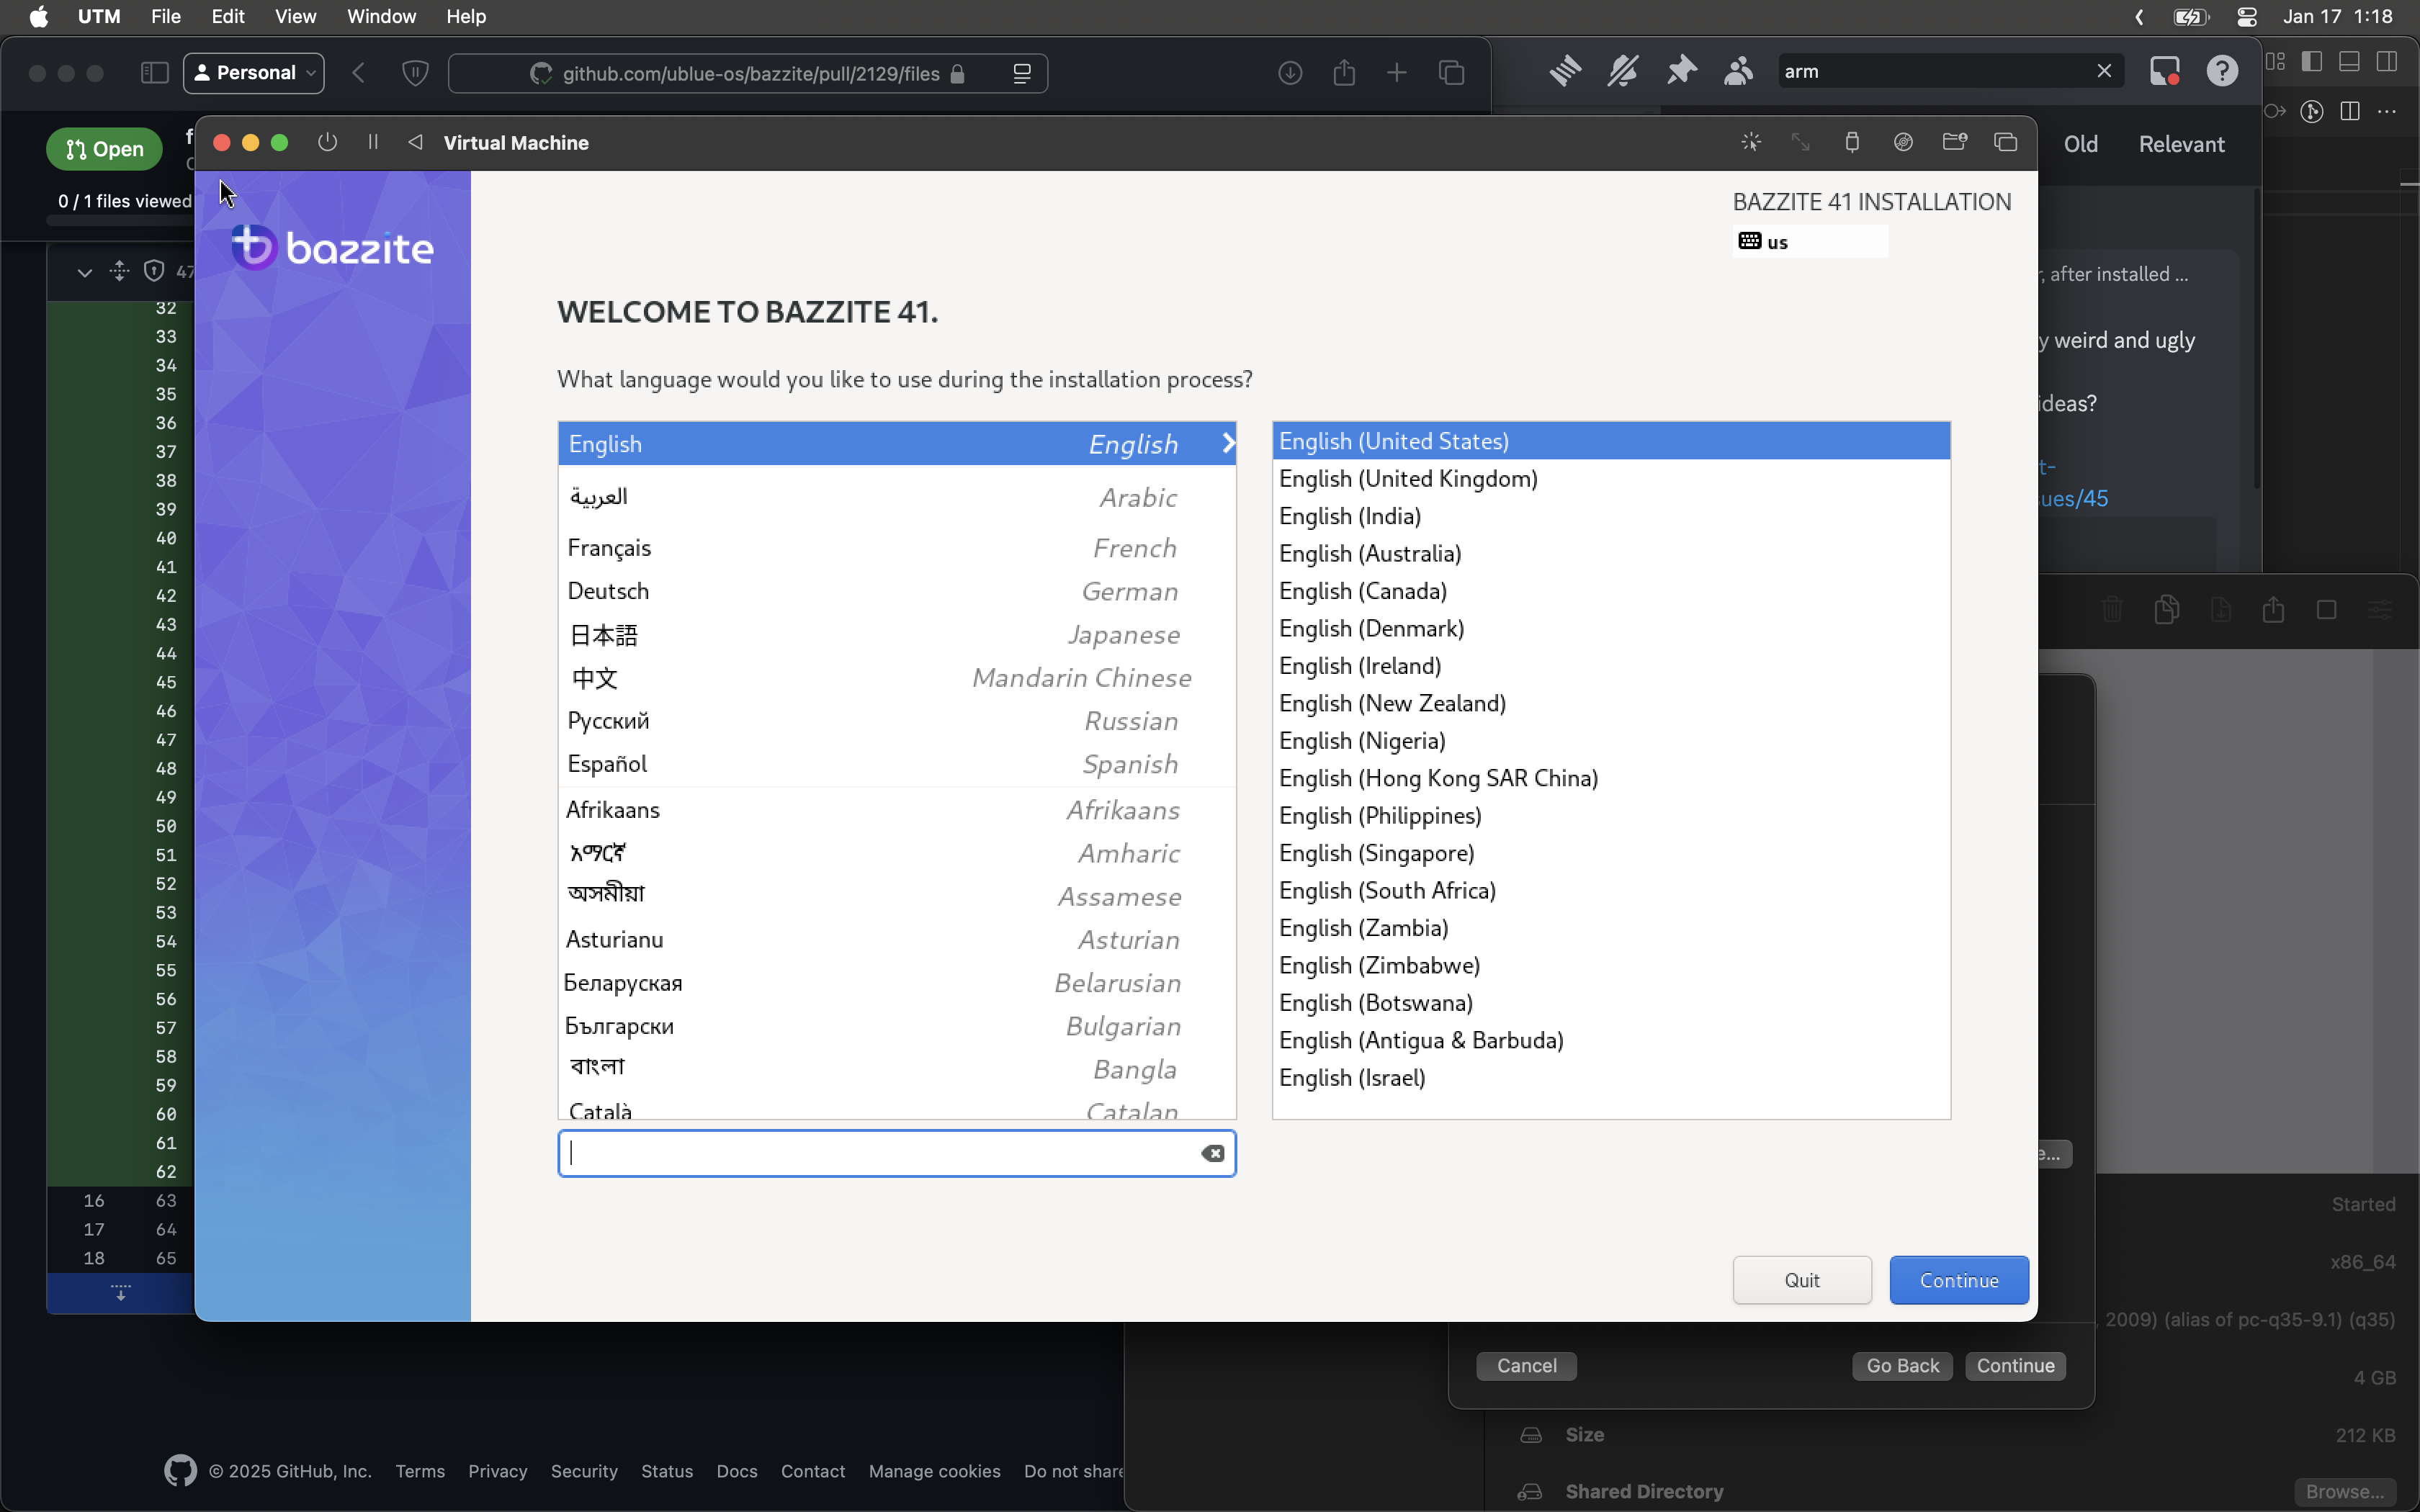Click the VM windows icon
This screenshot has width=2420, height=1512.
[x=2005, y=142]
